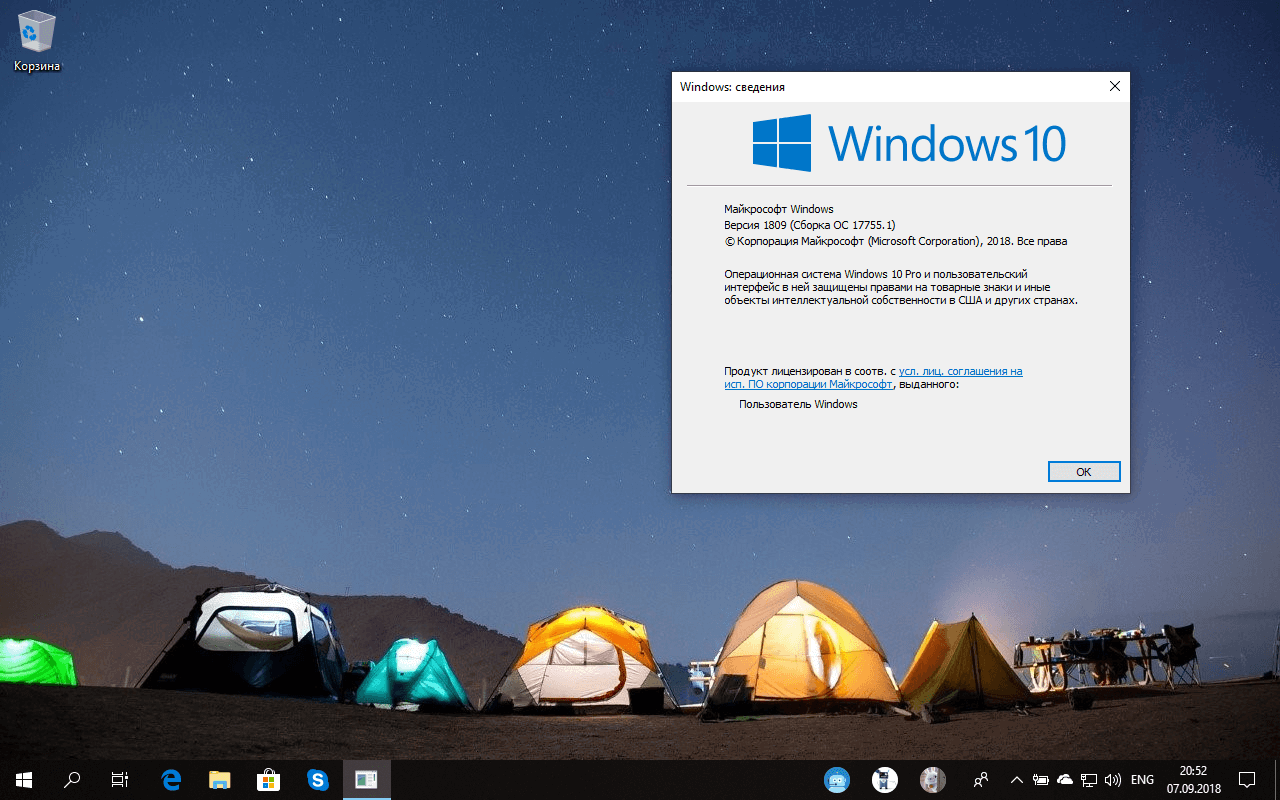Screen dimensions: 1280x800
Task: Switch to the active winver window on taskbar
Action: (366, 780)
